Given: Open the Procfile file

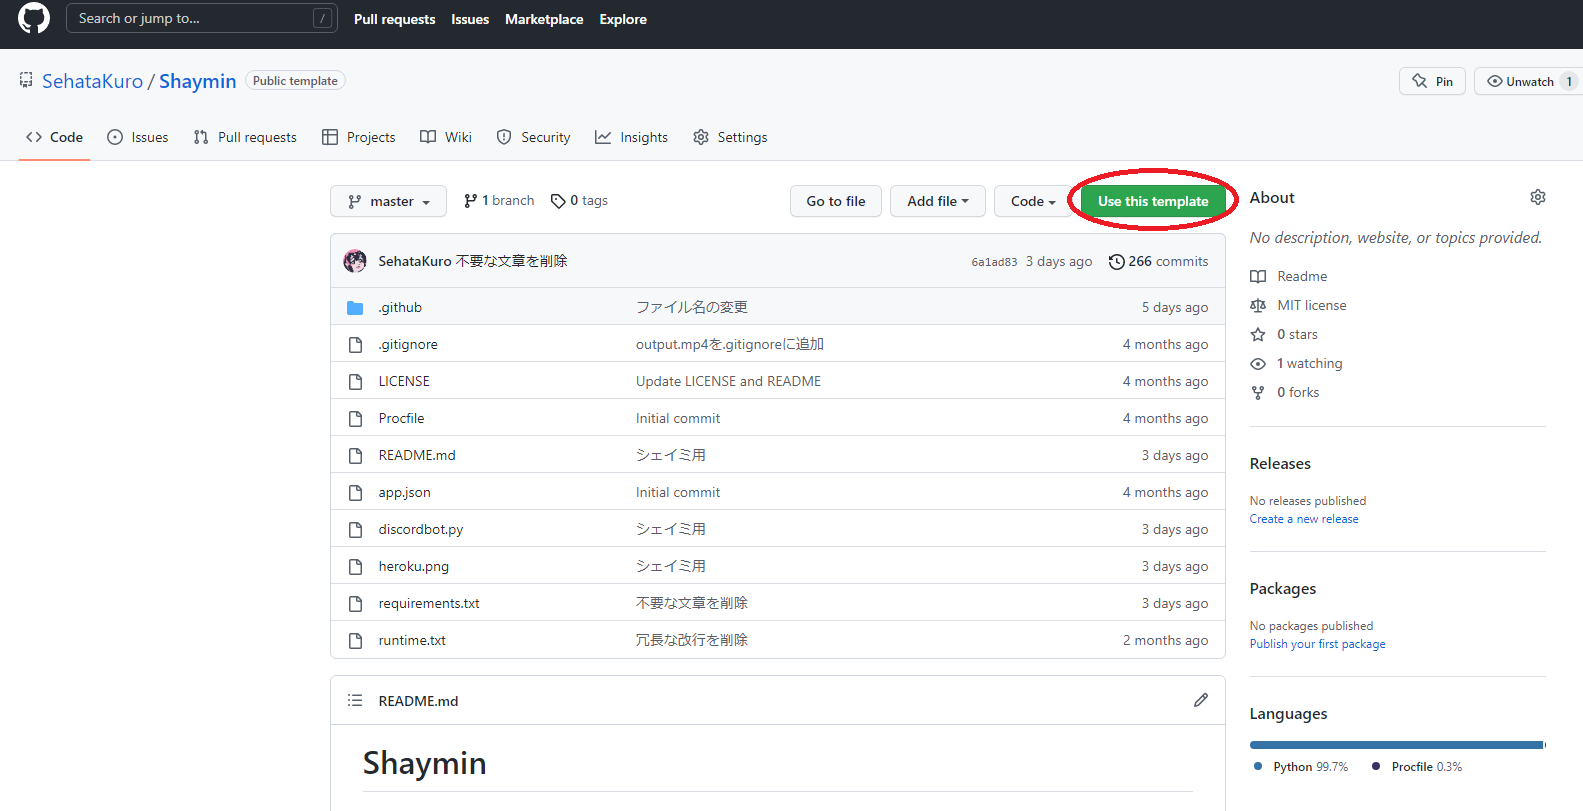Looking at the screenshot, I should [401, 418].
